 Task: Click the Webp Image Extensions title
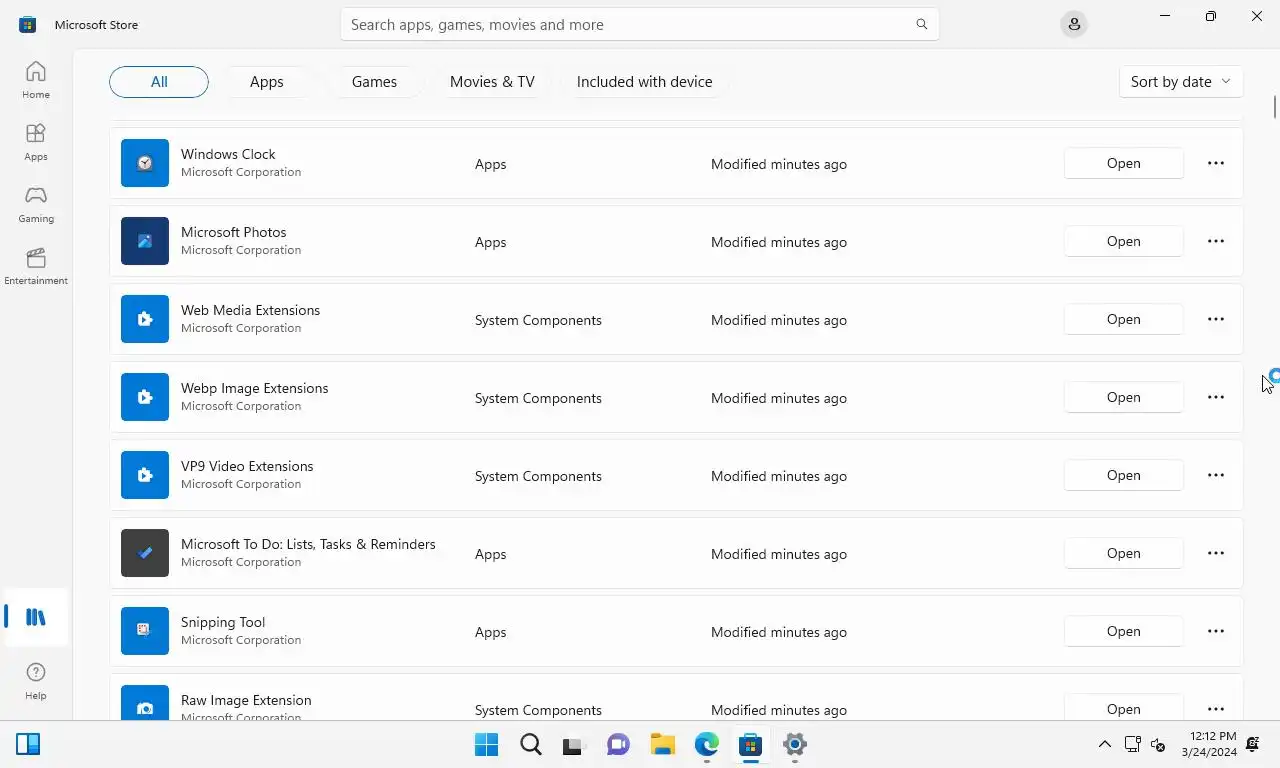(x=254, y=388)
